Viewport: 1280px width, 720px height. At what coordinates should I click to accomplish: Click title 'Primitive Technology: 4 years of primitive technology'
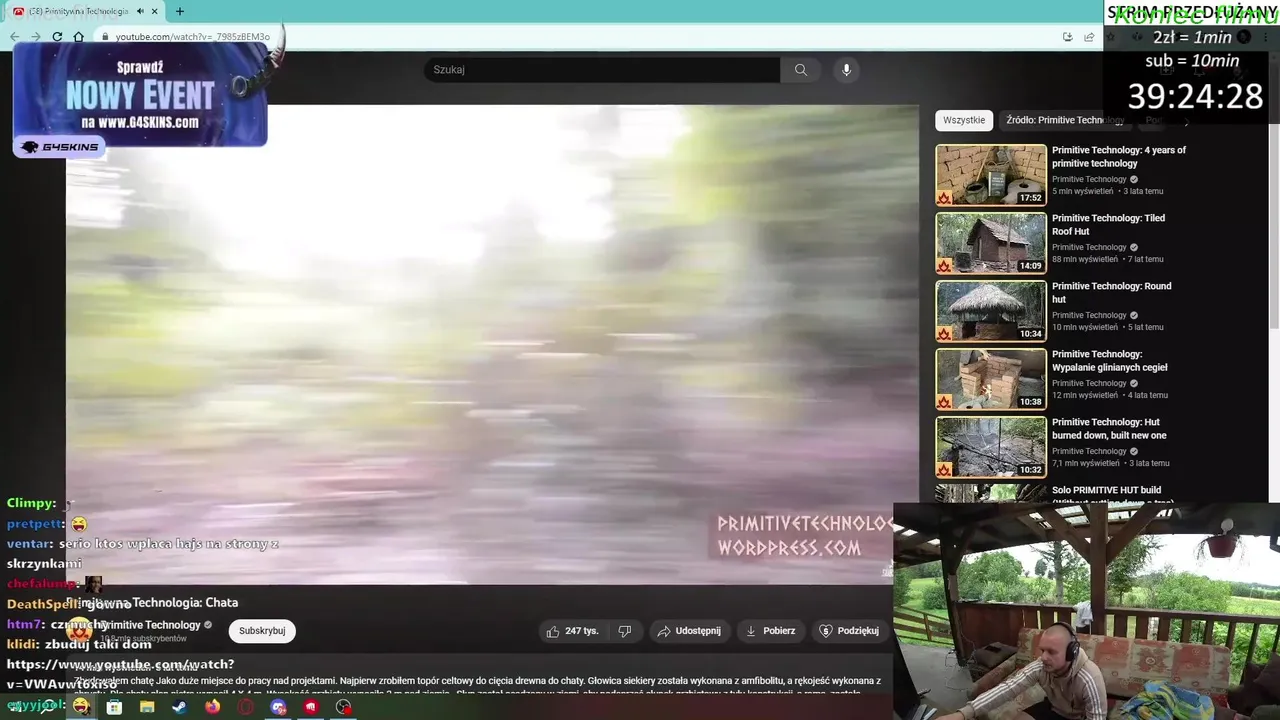pyautogui.click(x=1119, y=157)
